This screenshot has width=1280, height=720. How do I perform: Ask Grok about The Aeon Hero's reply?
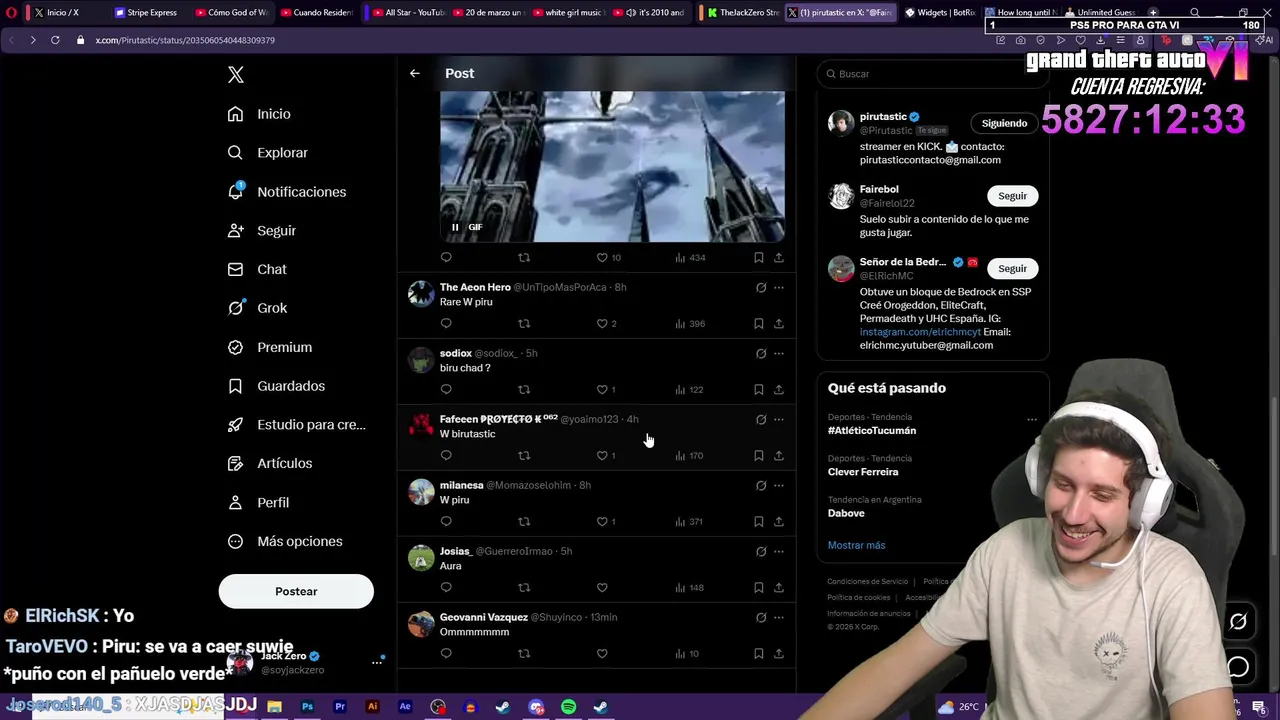pos(761,287)
